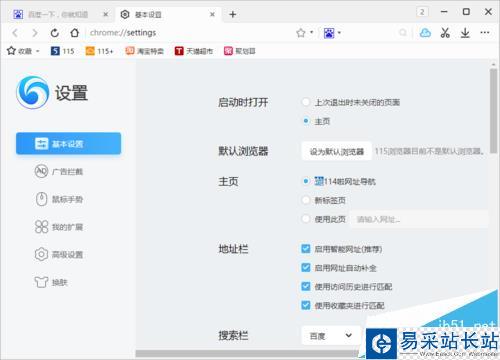This screenshot has height=360, width=500.
Task: Open the orange 115+ bookmark
Action: coord(99,51)
